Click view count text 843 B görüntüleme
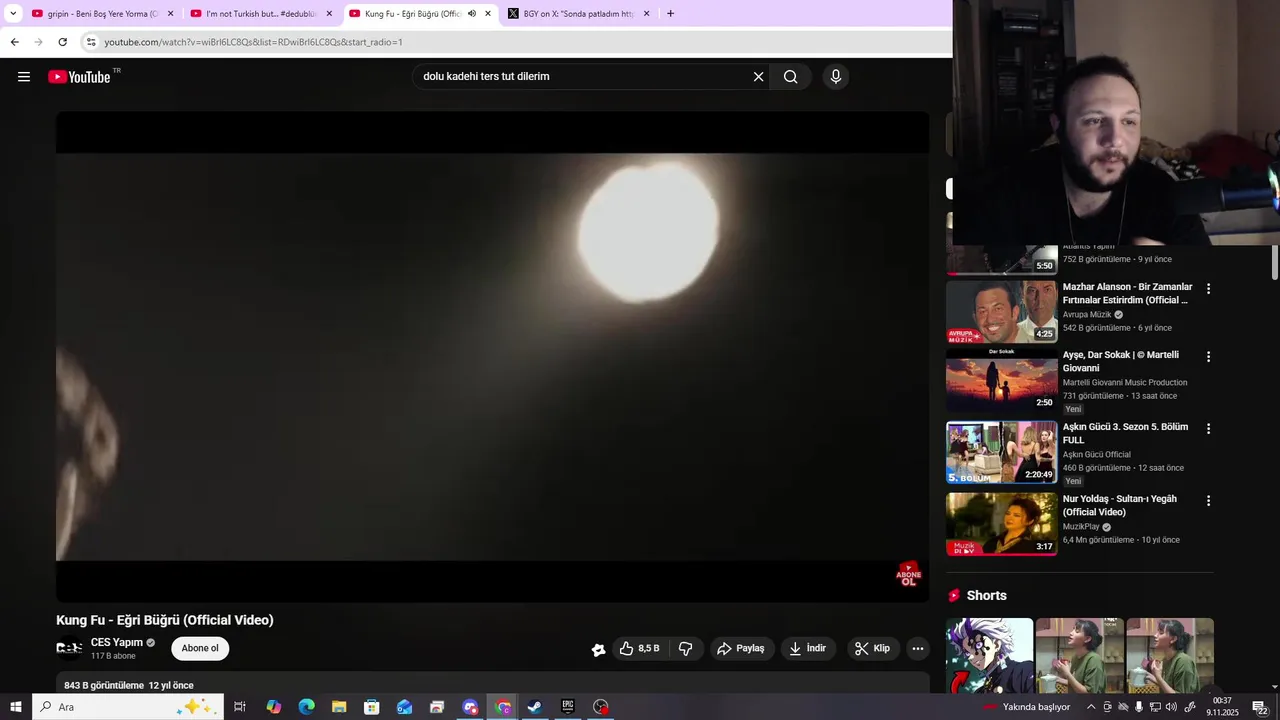The width and height of the screenshot is (1280, 720). [104, 686]
